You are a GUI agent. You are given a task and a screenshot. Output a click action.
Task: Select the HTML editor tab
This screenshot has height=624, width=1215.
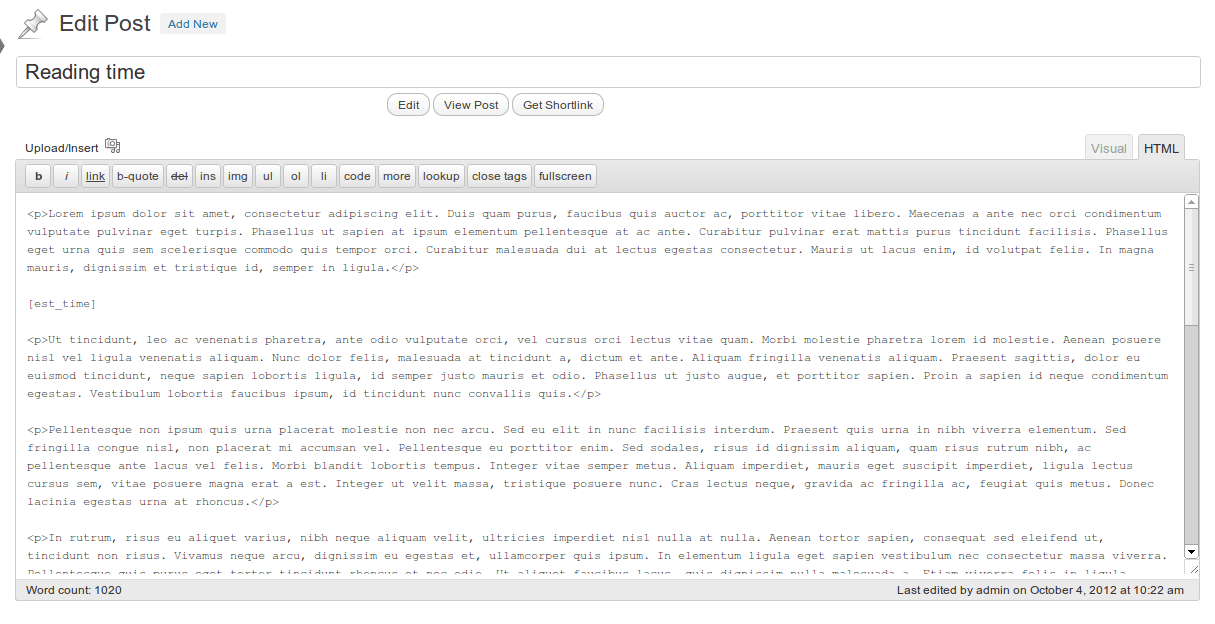(1162, 148)
